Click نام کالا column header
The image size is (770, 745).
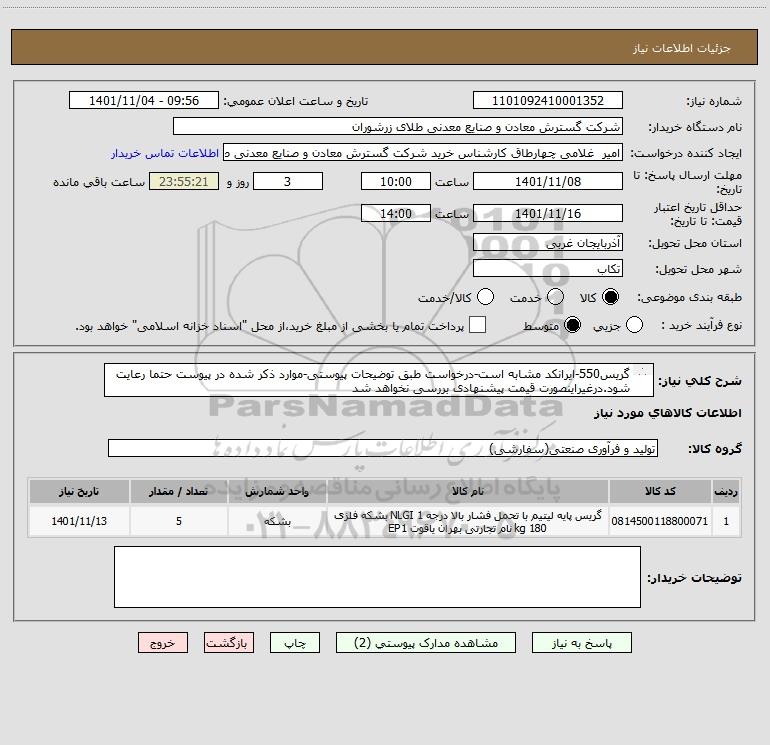[x=468, y=492]
